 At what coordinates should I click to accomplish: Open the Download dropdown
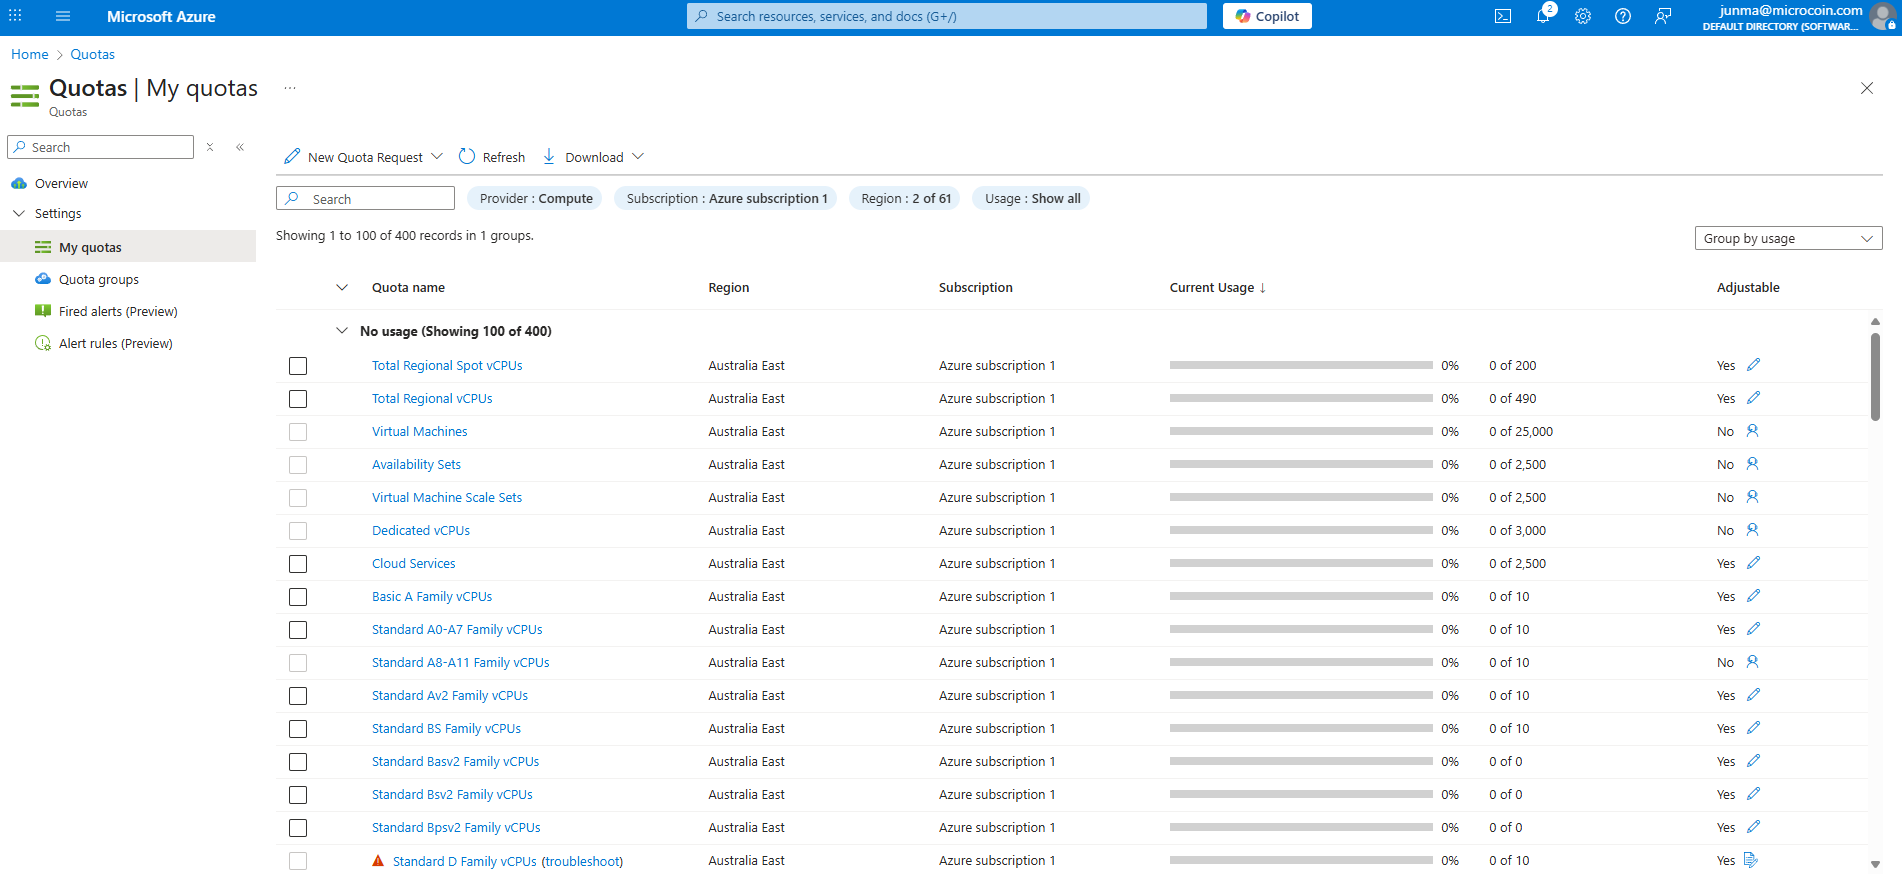[x=594, y=157]
